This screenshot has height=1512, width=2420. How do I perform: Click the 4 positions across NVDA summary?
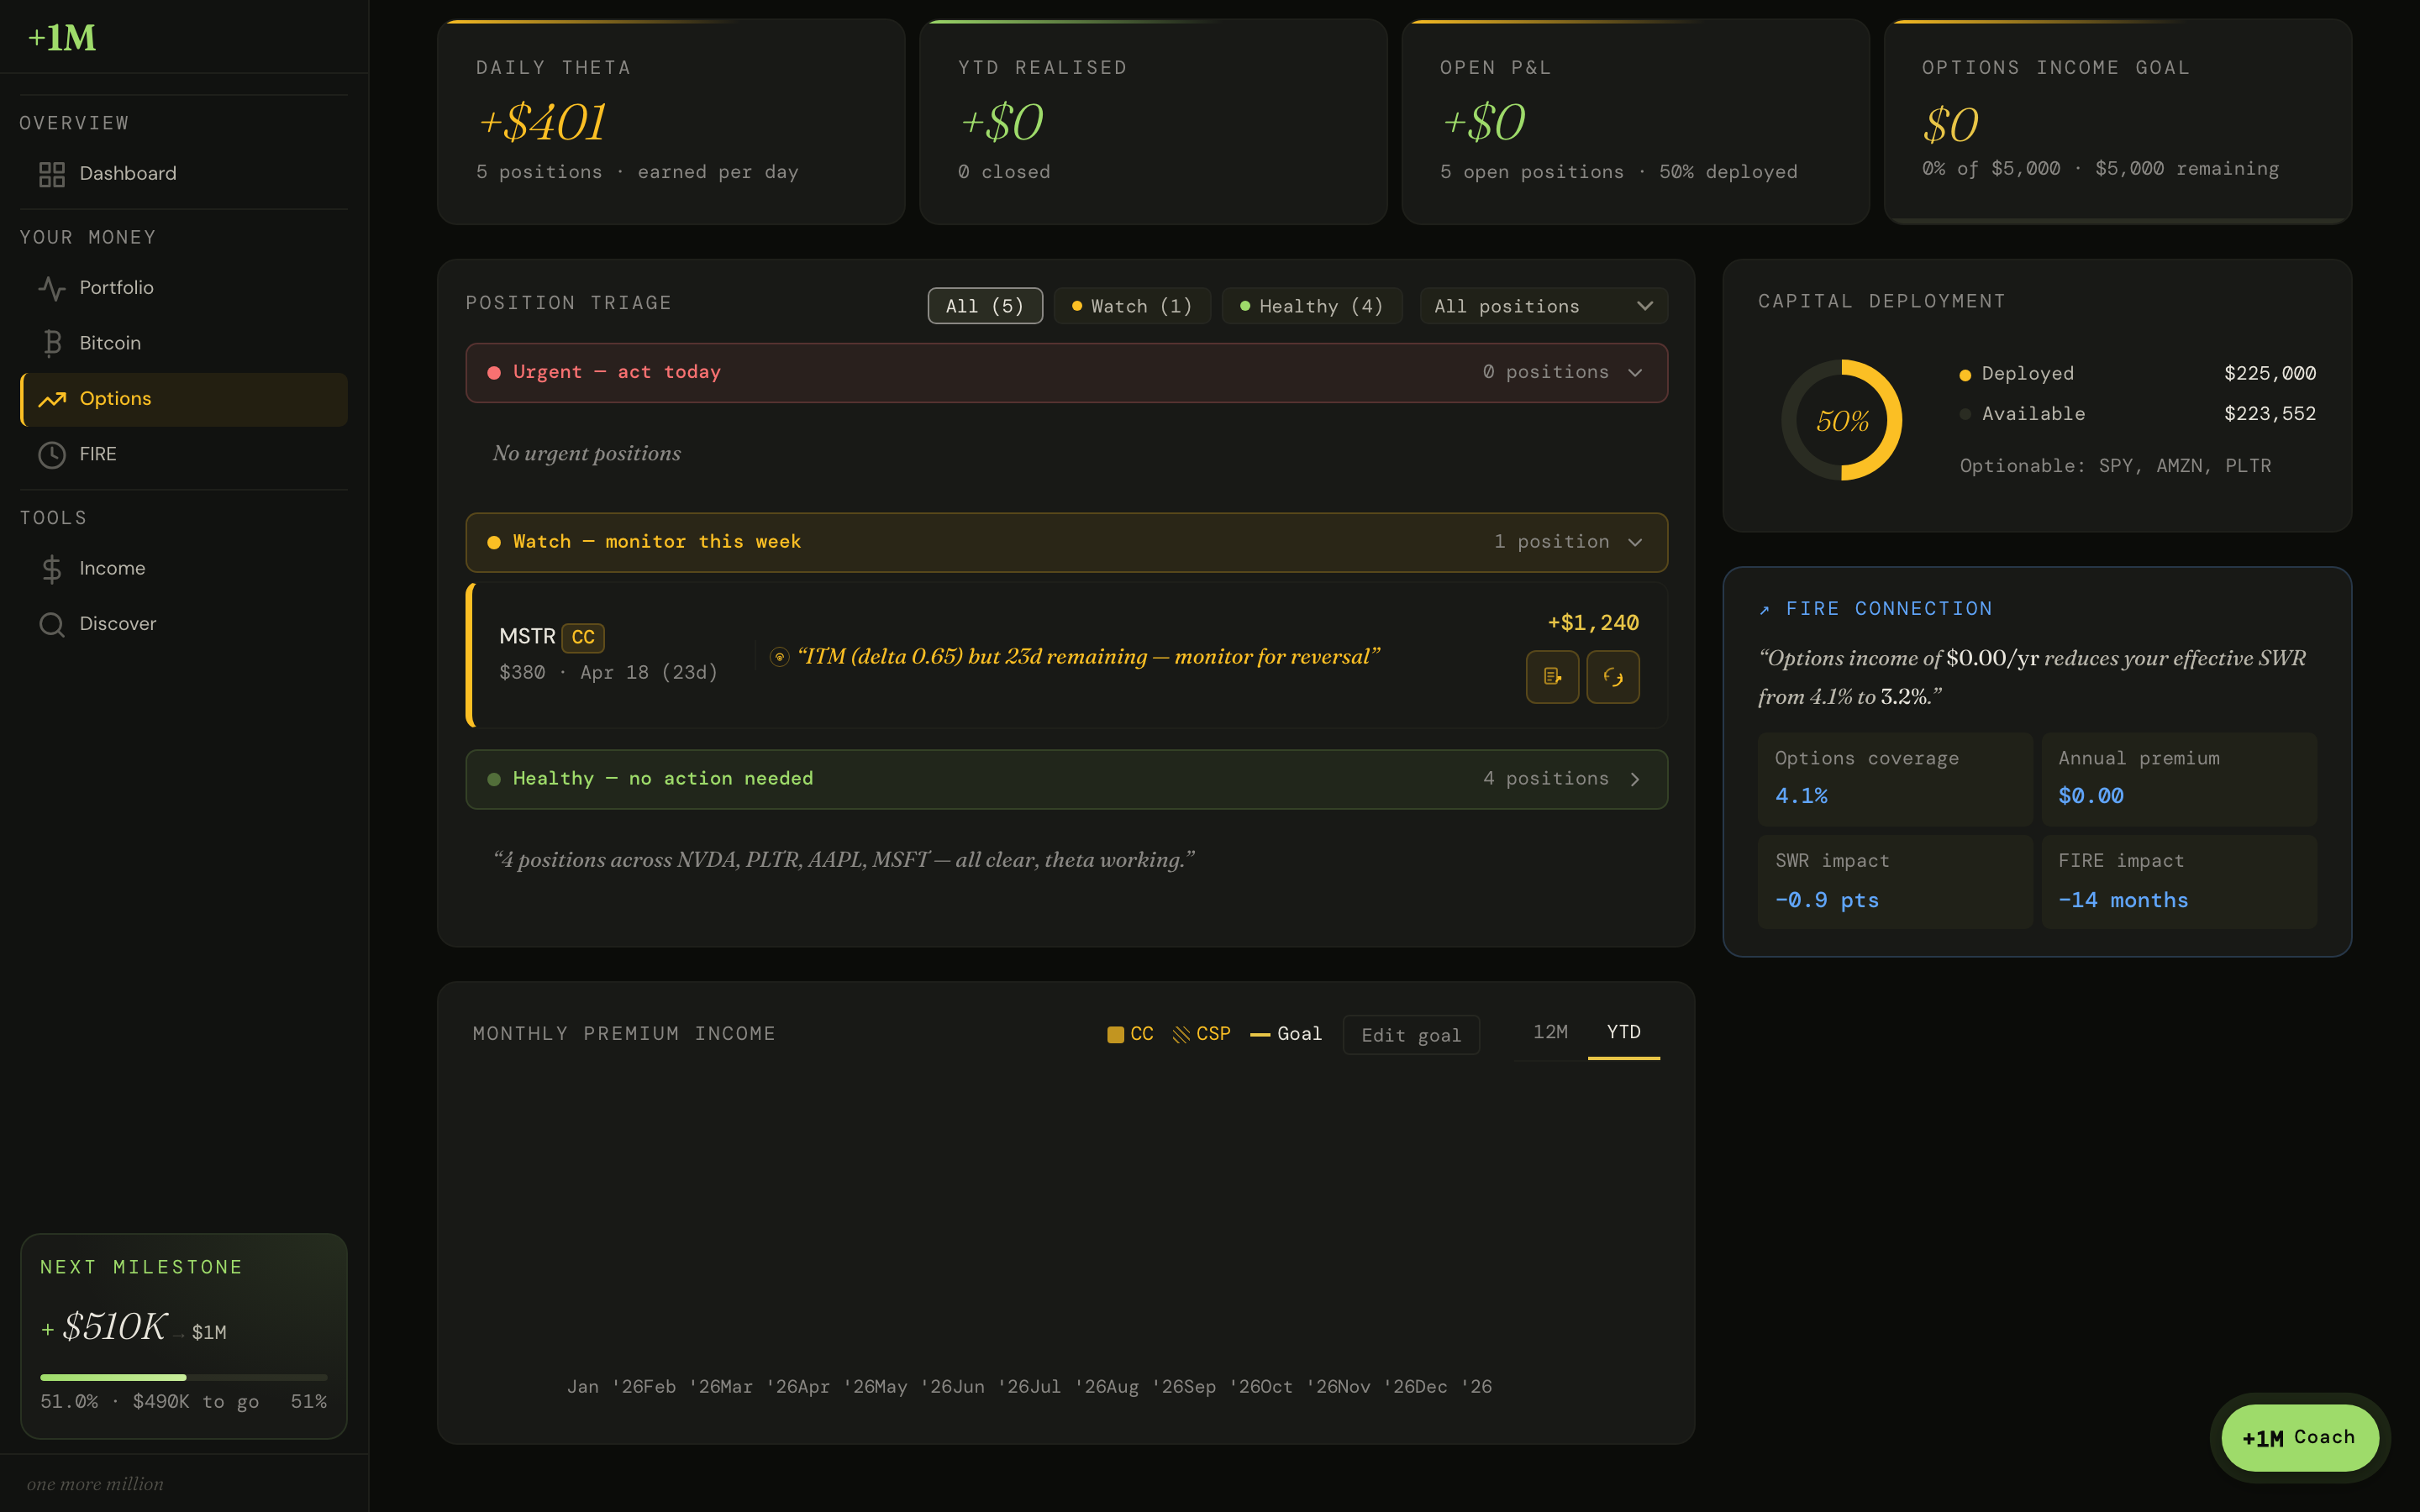[843, 860]
